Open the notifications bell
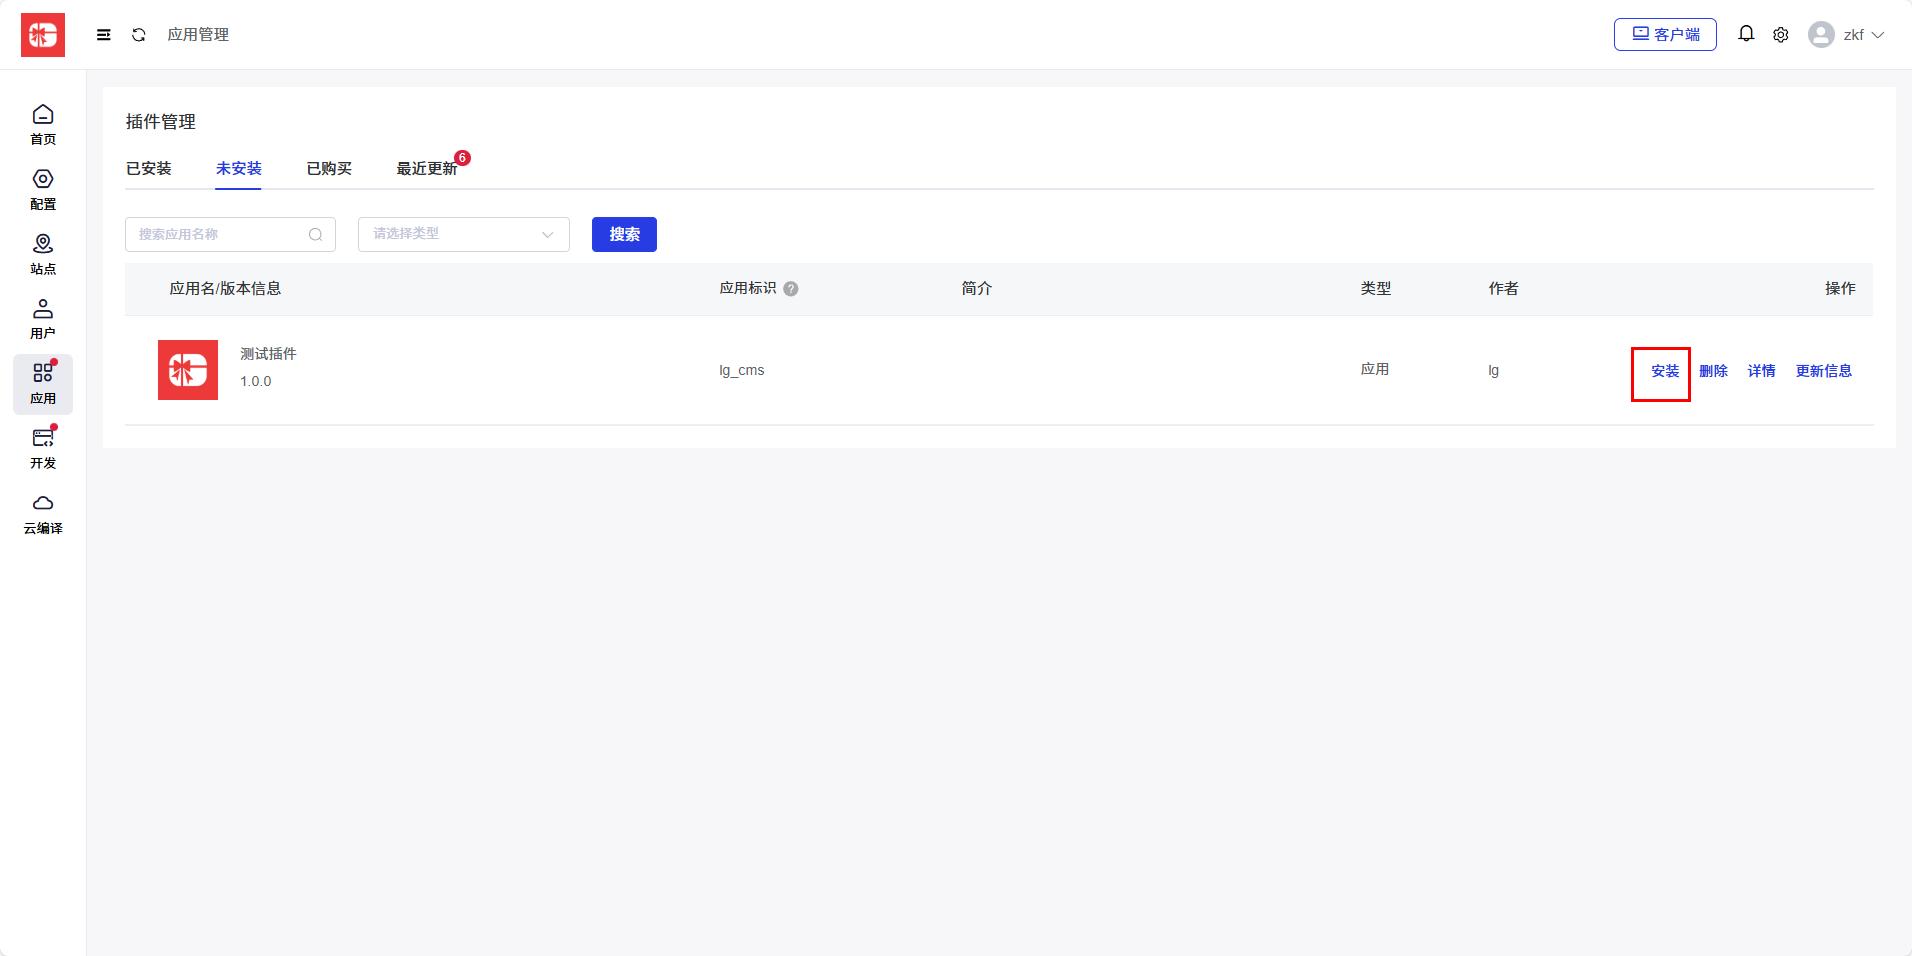Screen dimensions: 1912x956 pyautogui.click(x=1745, y=34)
